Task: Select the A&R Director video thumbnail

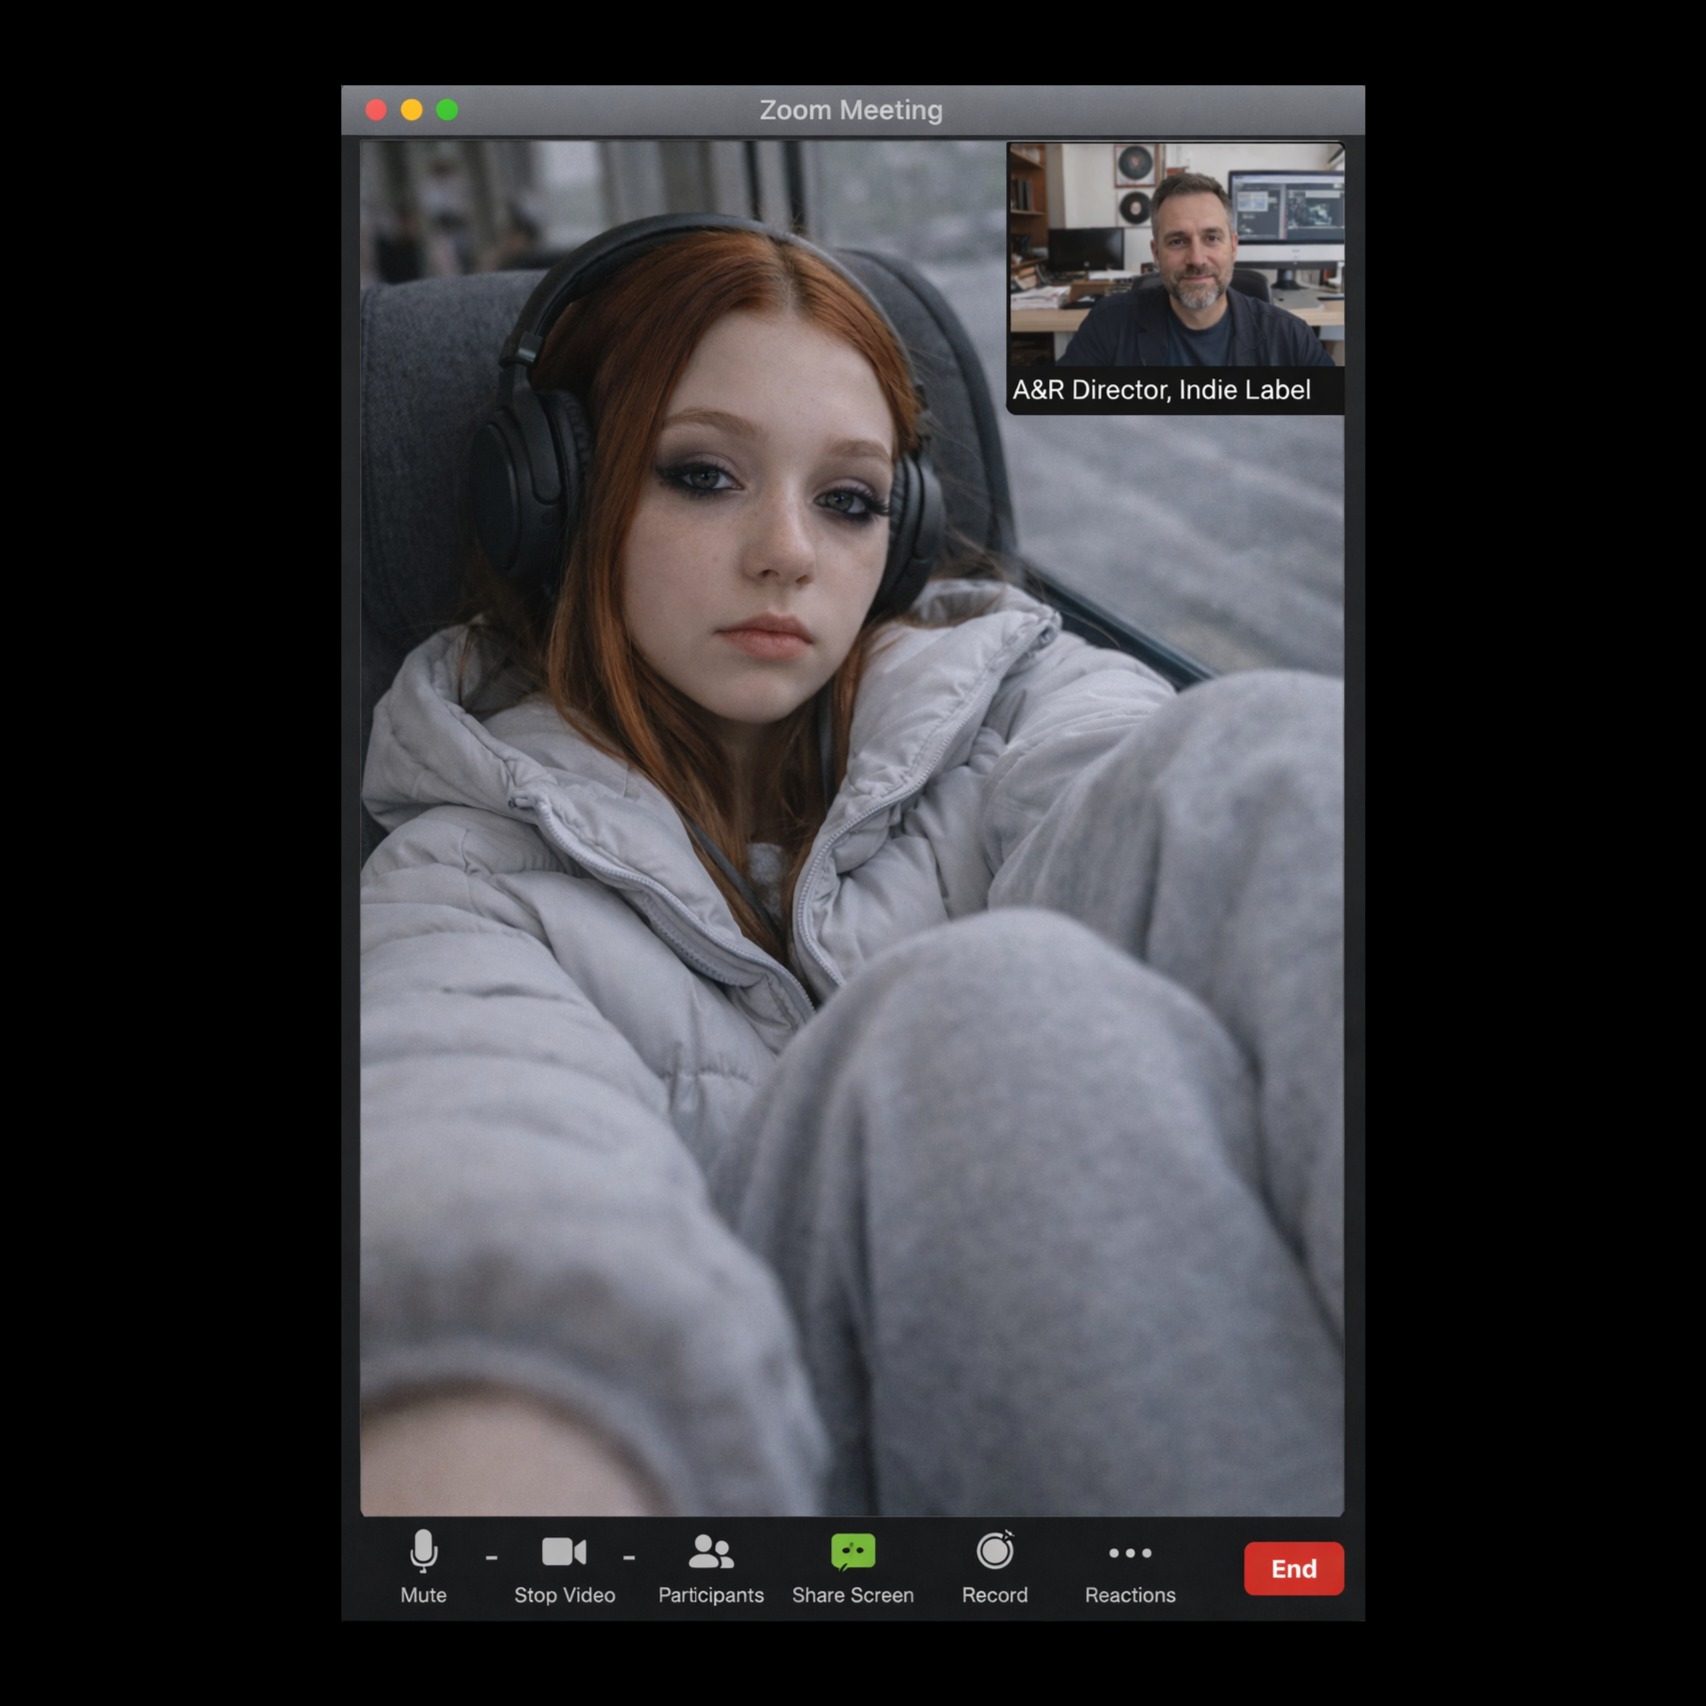Action: (x=1176, y=255)
